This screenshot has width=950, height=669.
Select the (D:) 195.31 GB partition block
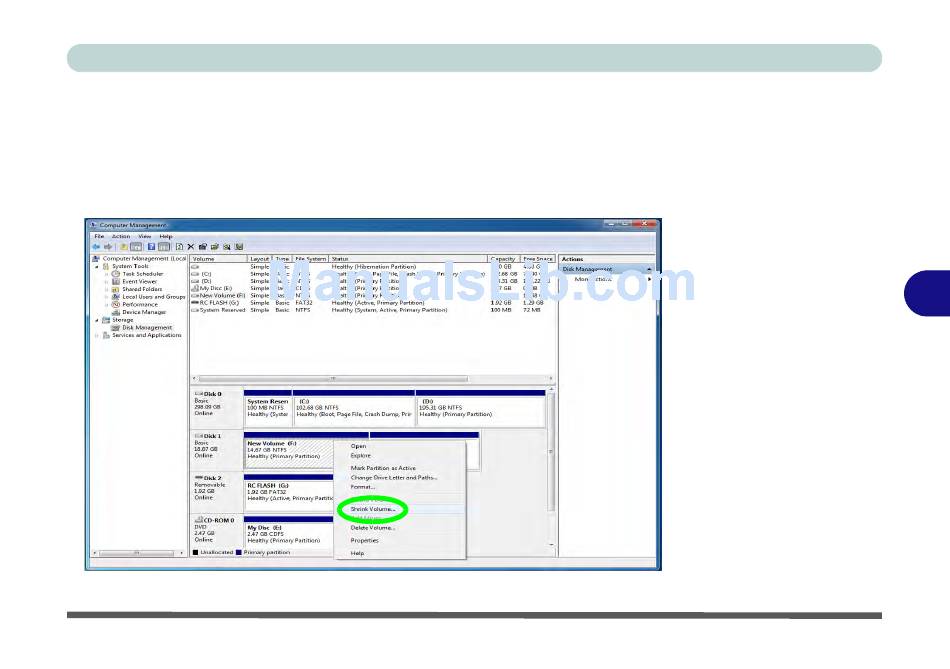coord(480,408)
